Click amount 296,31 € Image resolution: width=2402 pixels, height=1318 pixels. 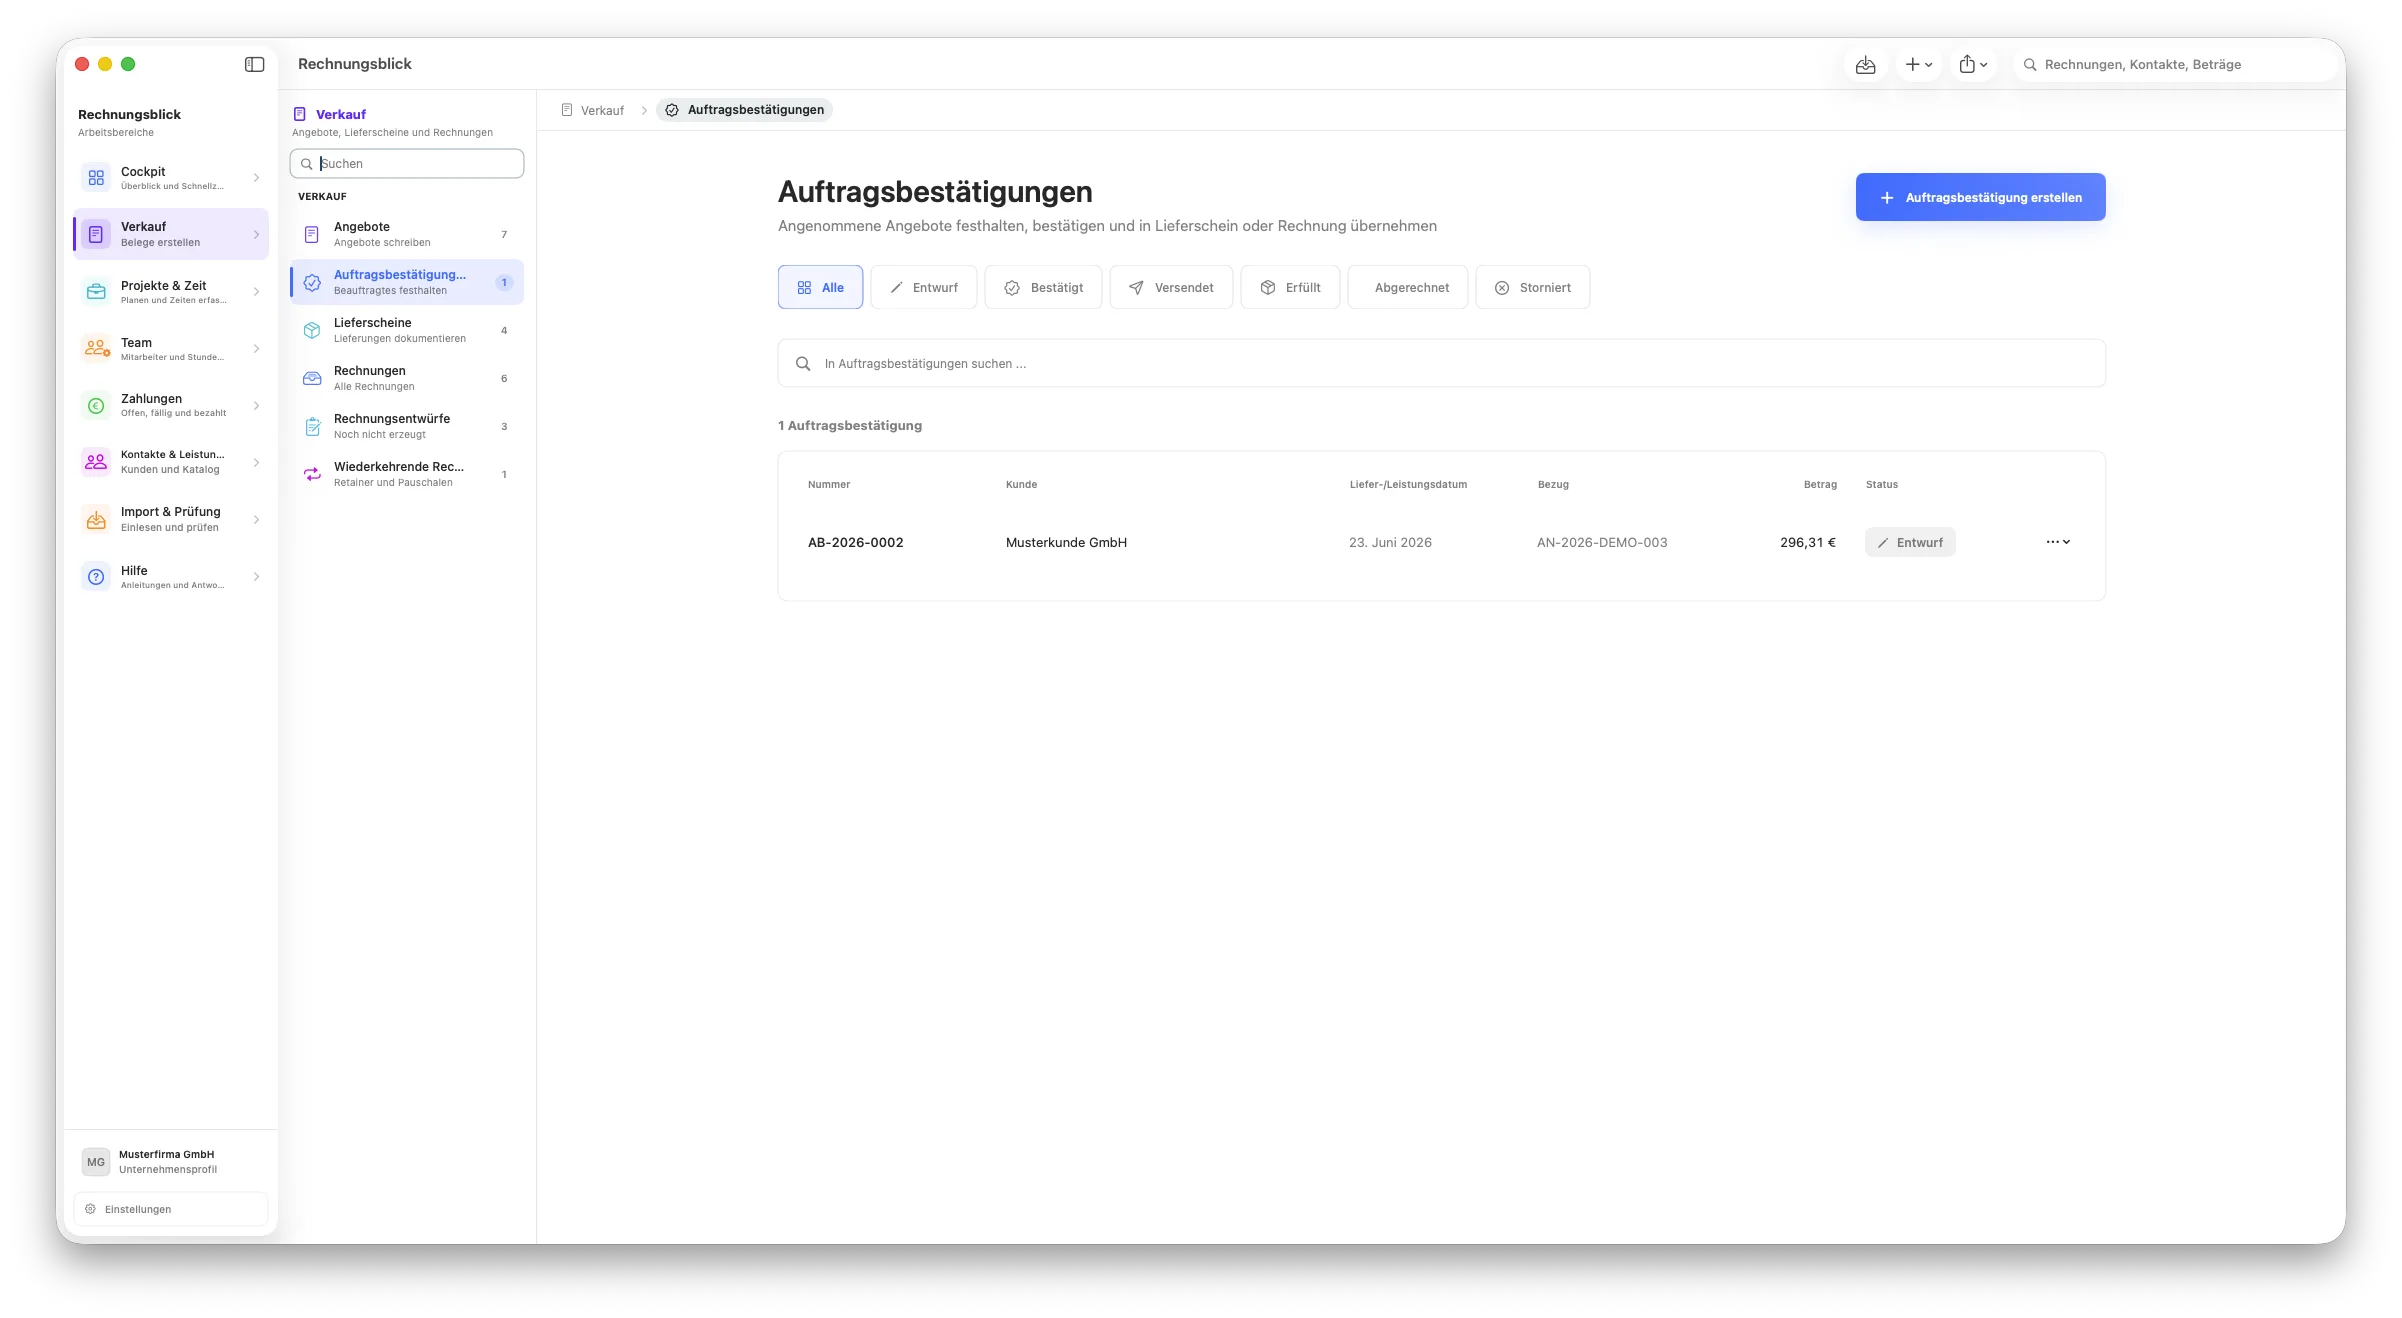1808,543
